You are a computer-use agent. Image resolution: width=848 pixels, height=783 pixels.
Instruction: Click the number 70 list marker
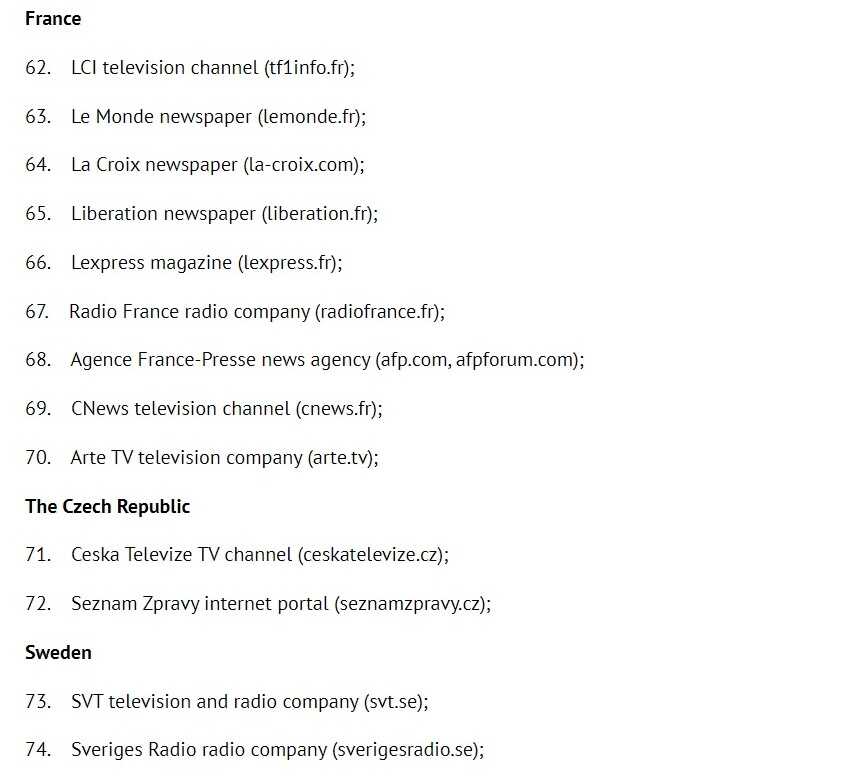point(38,458)
